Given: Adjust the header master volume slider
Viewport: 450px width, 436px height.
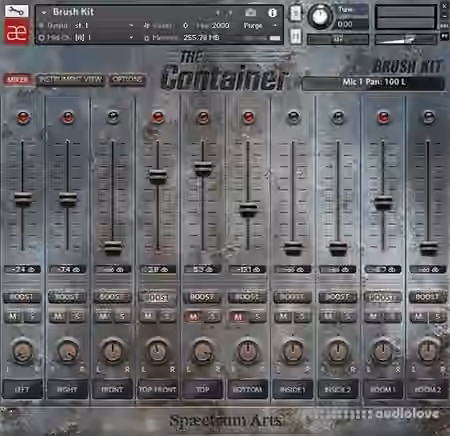Looking at the screenshot, I should point(405,39).
